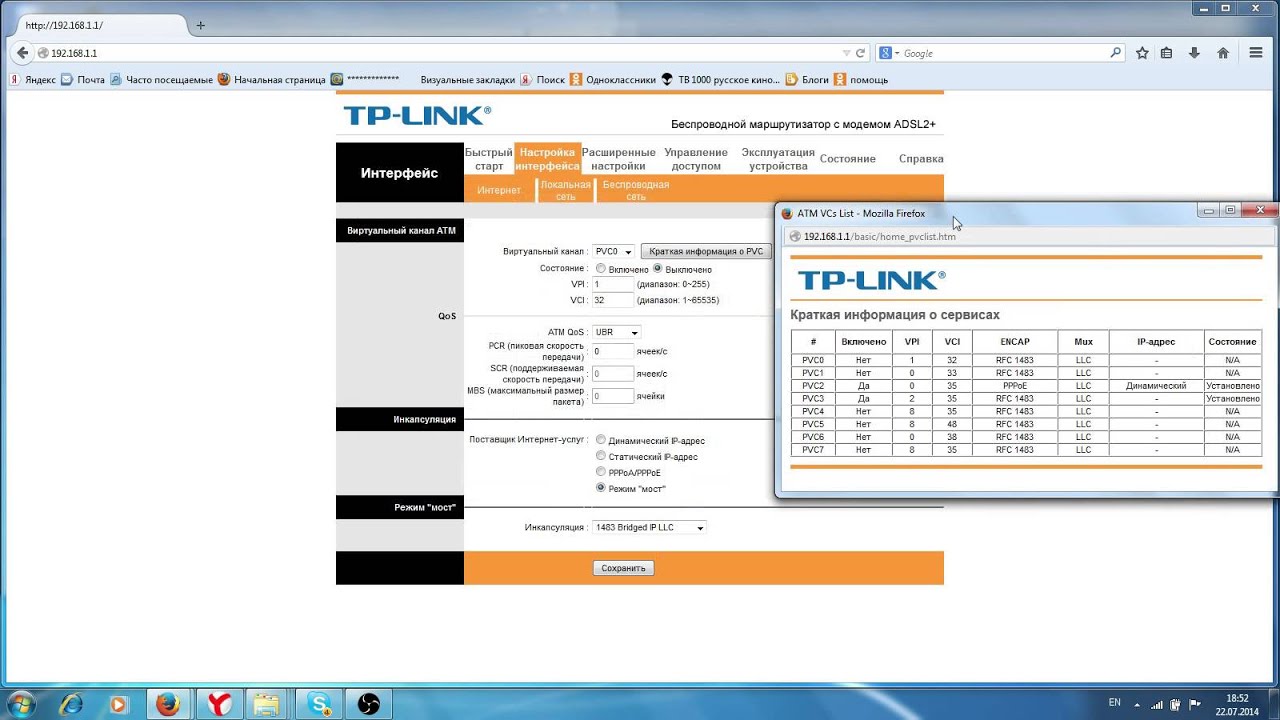Open the Управление доступом tab
The width and height of the screenshot is (1280, 720).
[696, 159]
